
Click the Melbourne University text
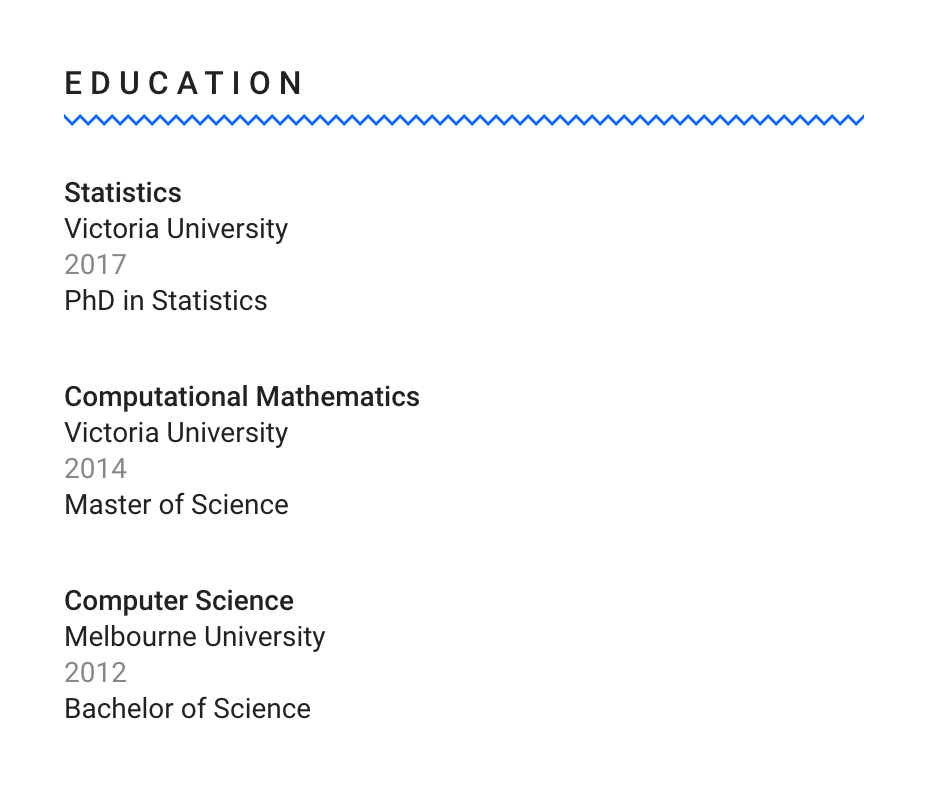click(195, 638)
